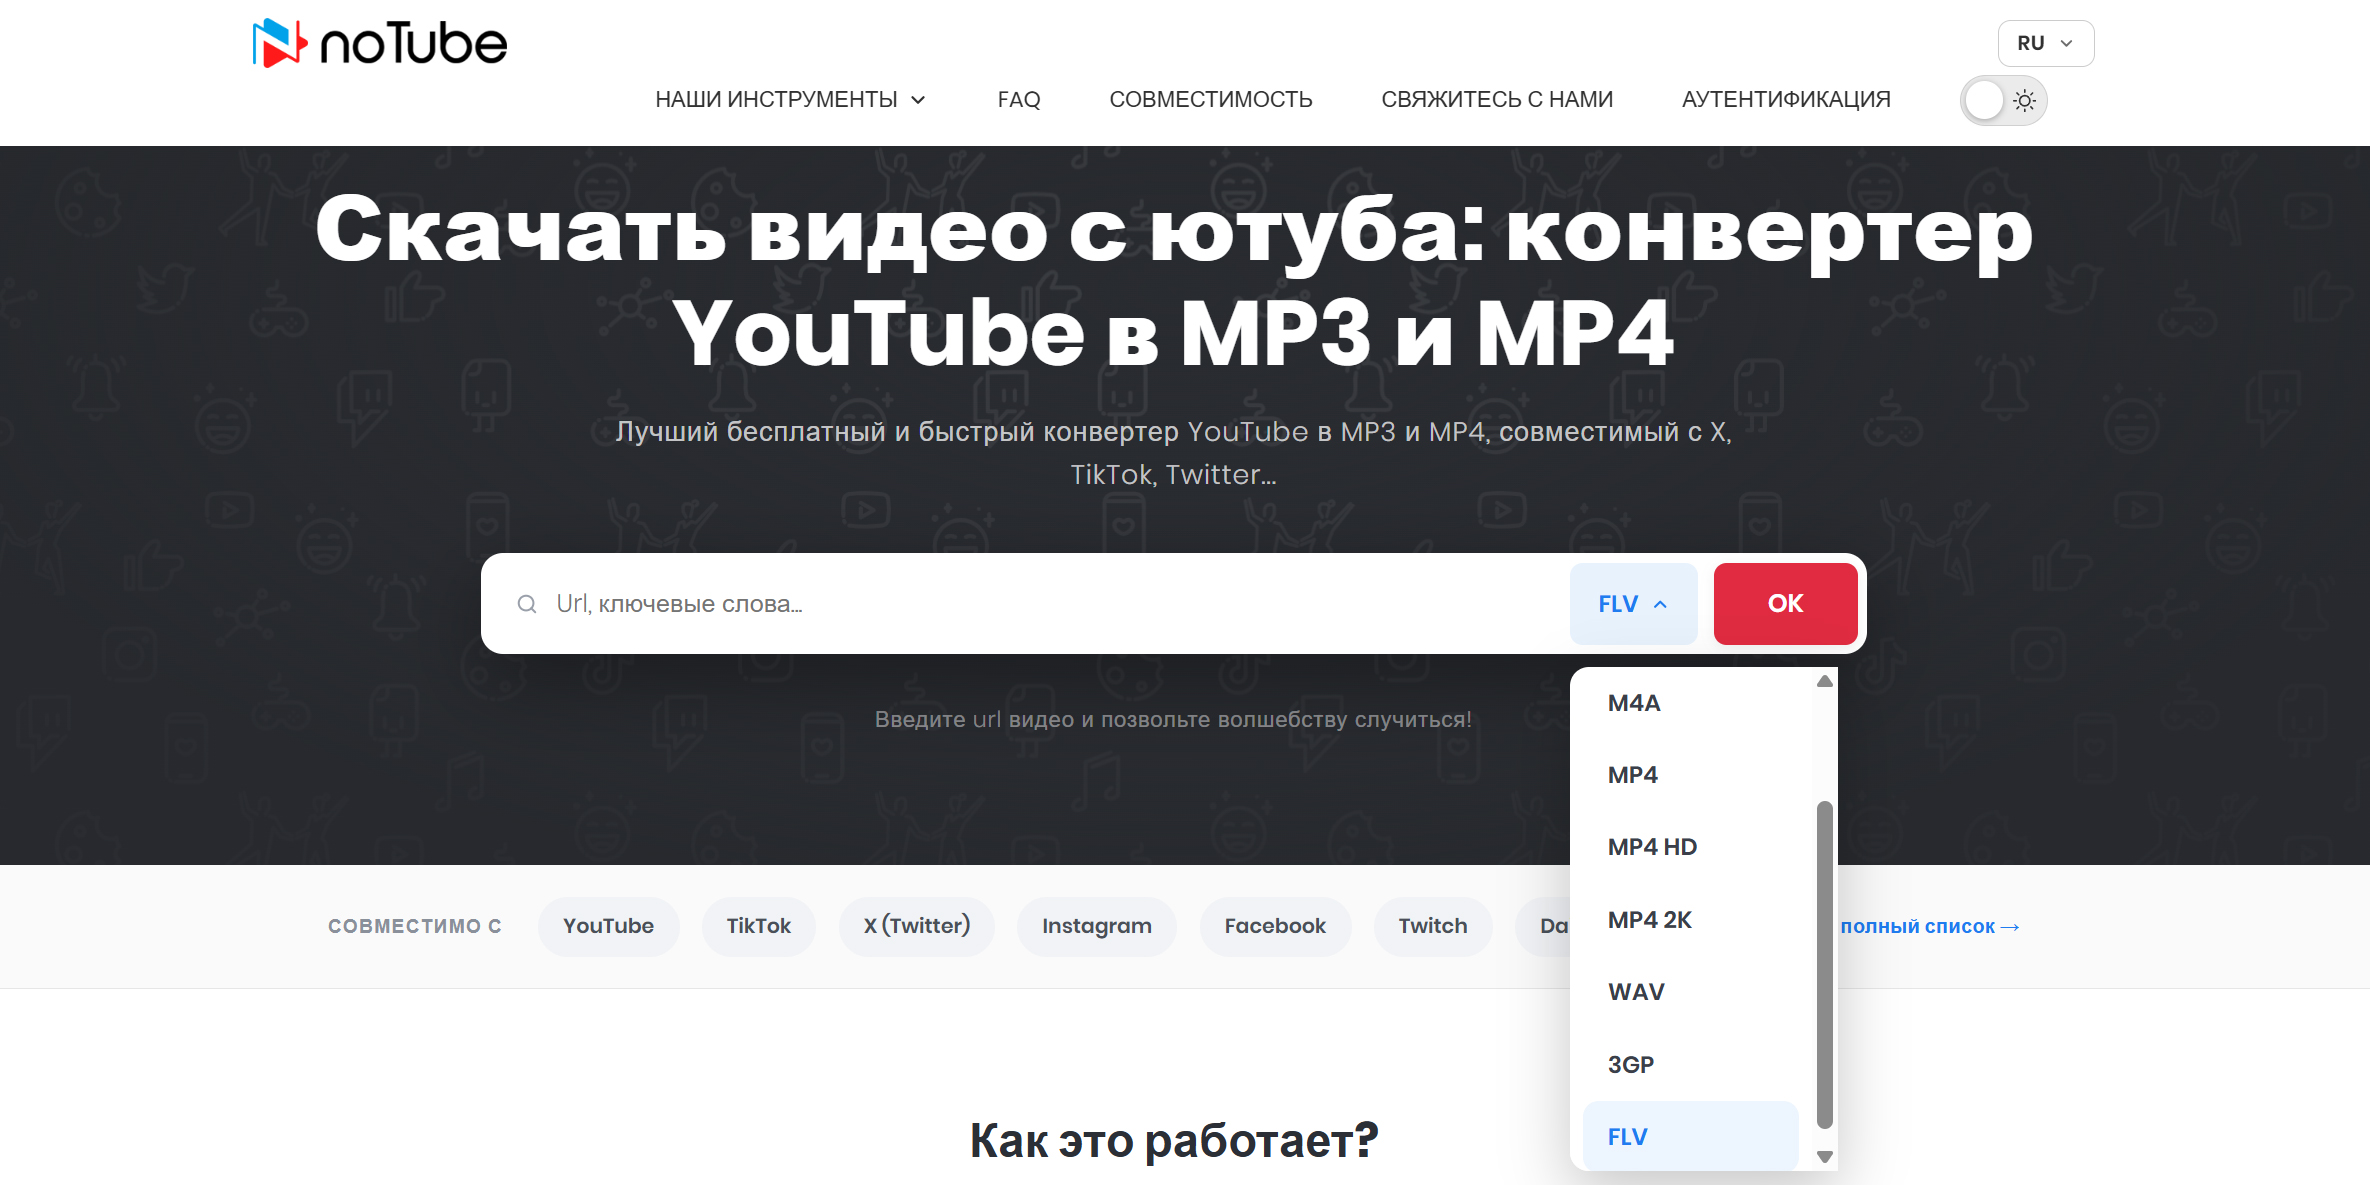
Task: Click the format list scrollbar thumb
Action: 1824,964
